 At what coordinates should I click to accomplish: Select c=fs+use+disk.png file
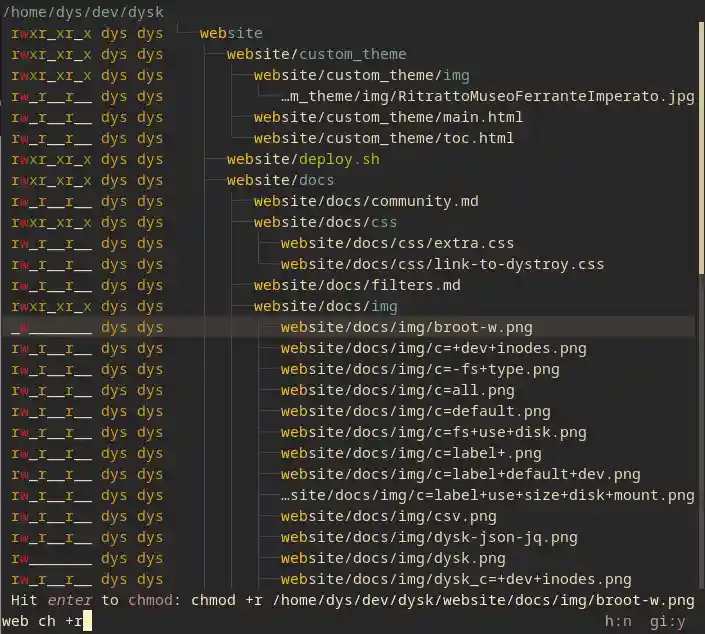pos(433,433)
